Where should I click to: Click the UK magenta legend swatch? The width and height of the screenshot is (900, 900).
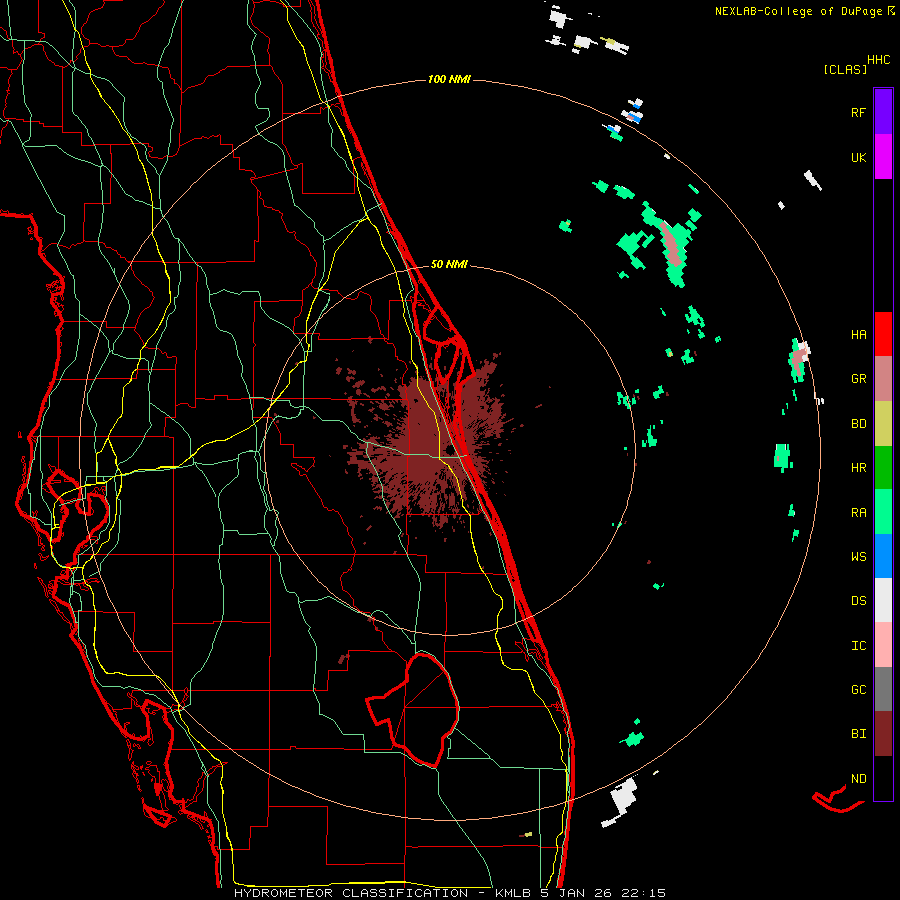pyautogui.click(x=883, y=157)
